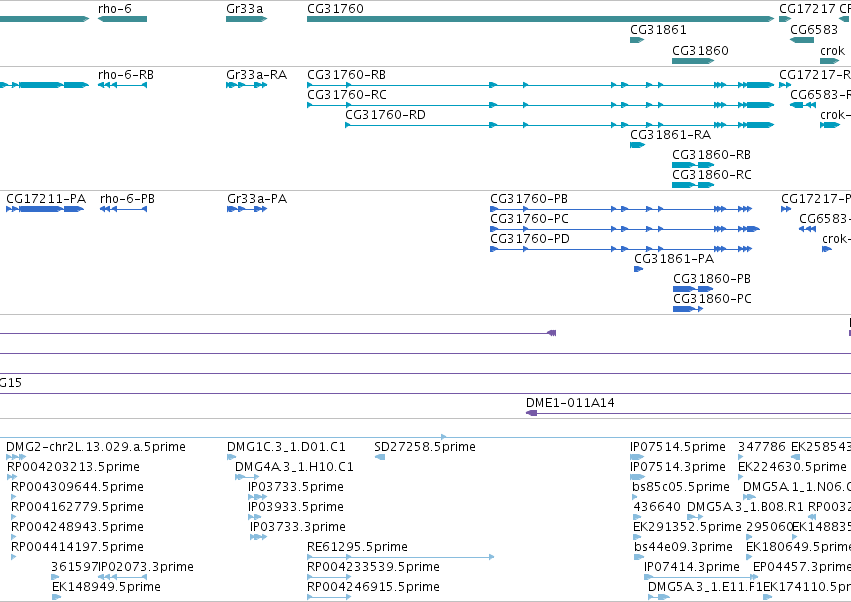The width and height of the screenshot is (851, 602).
Task: Click protein CG31861-PA label
Action: pos(674,259)
